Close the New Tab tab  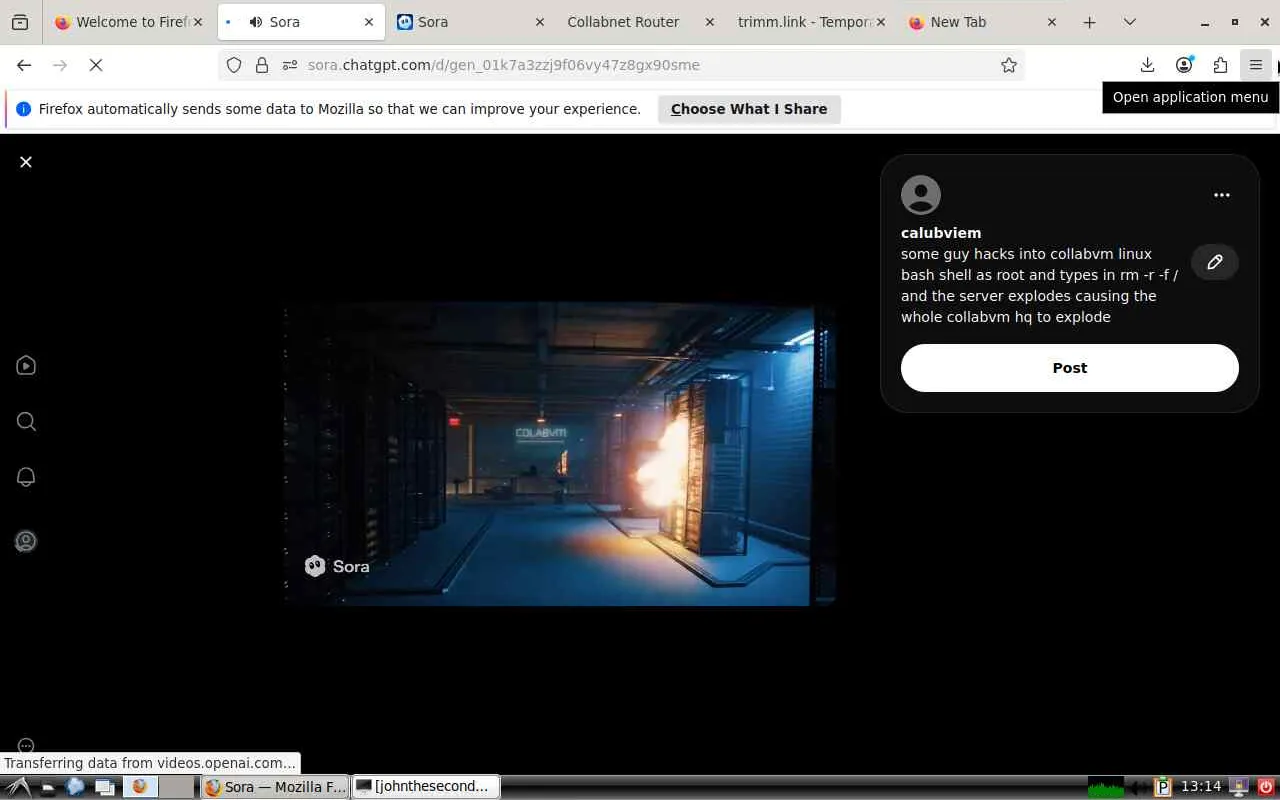1051,22
